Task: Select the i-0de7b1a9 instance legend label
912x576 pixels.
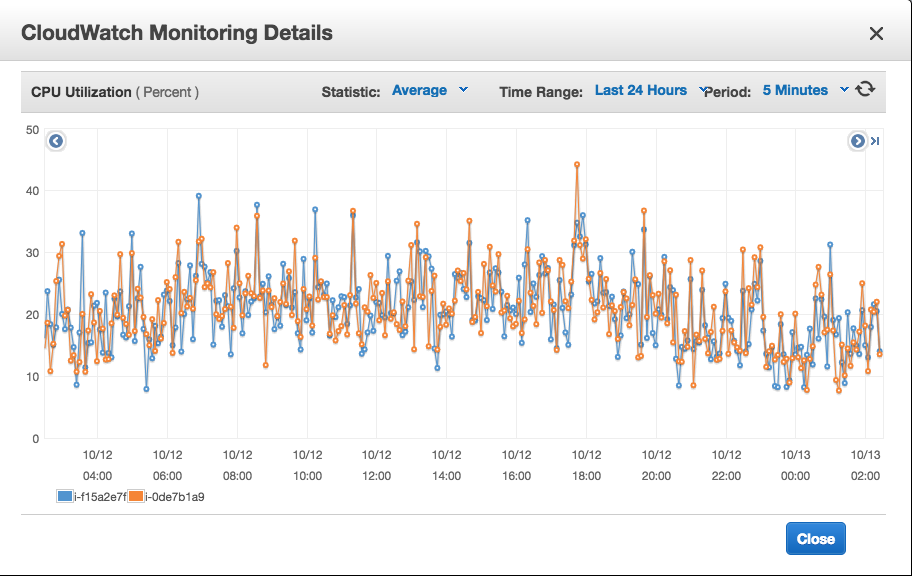Action: 174,497
